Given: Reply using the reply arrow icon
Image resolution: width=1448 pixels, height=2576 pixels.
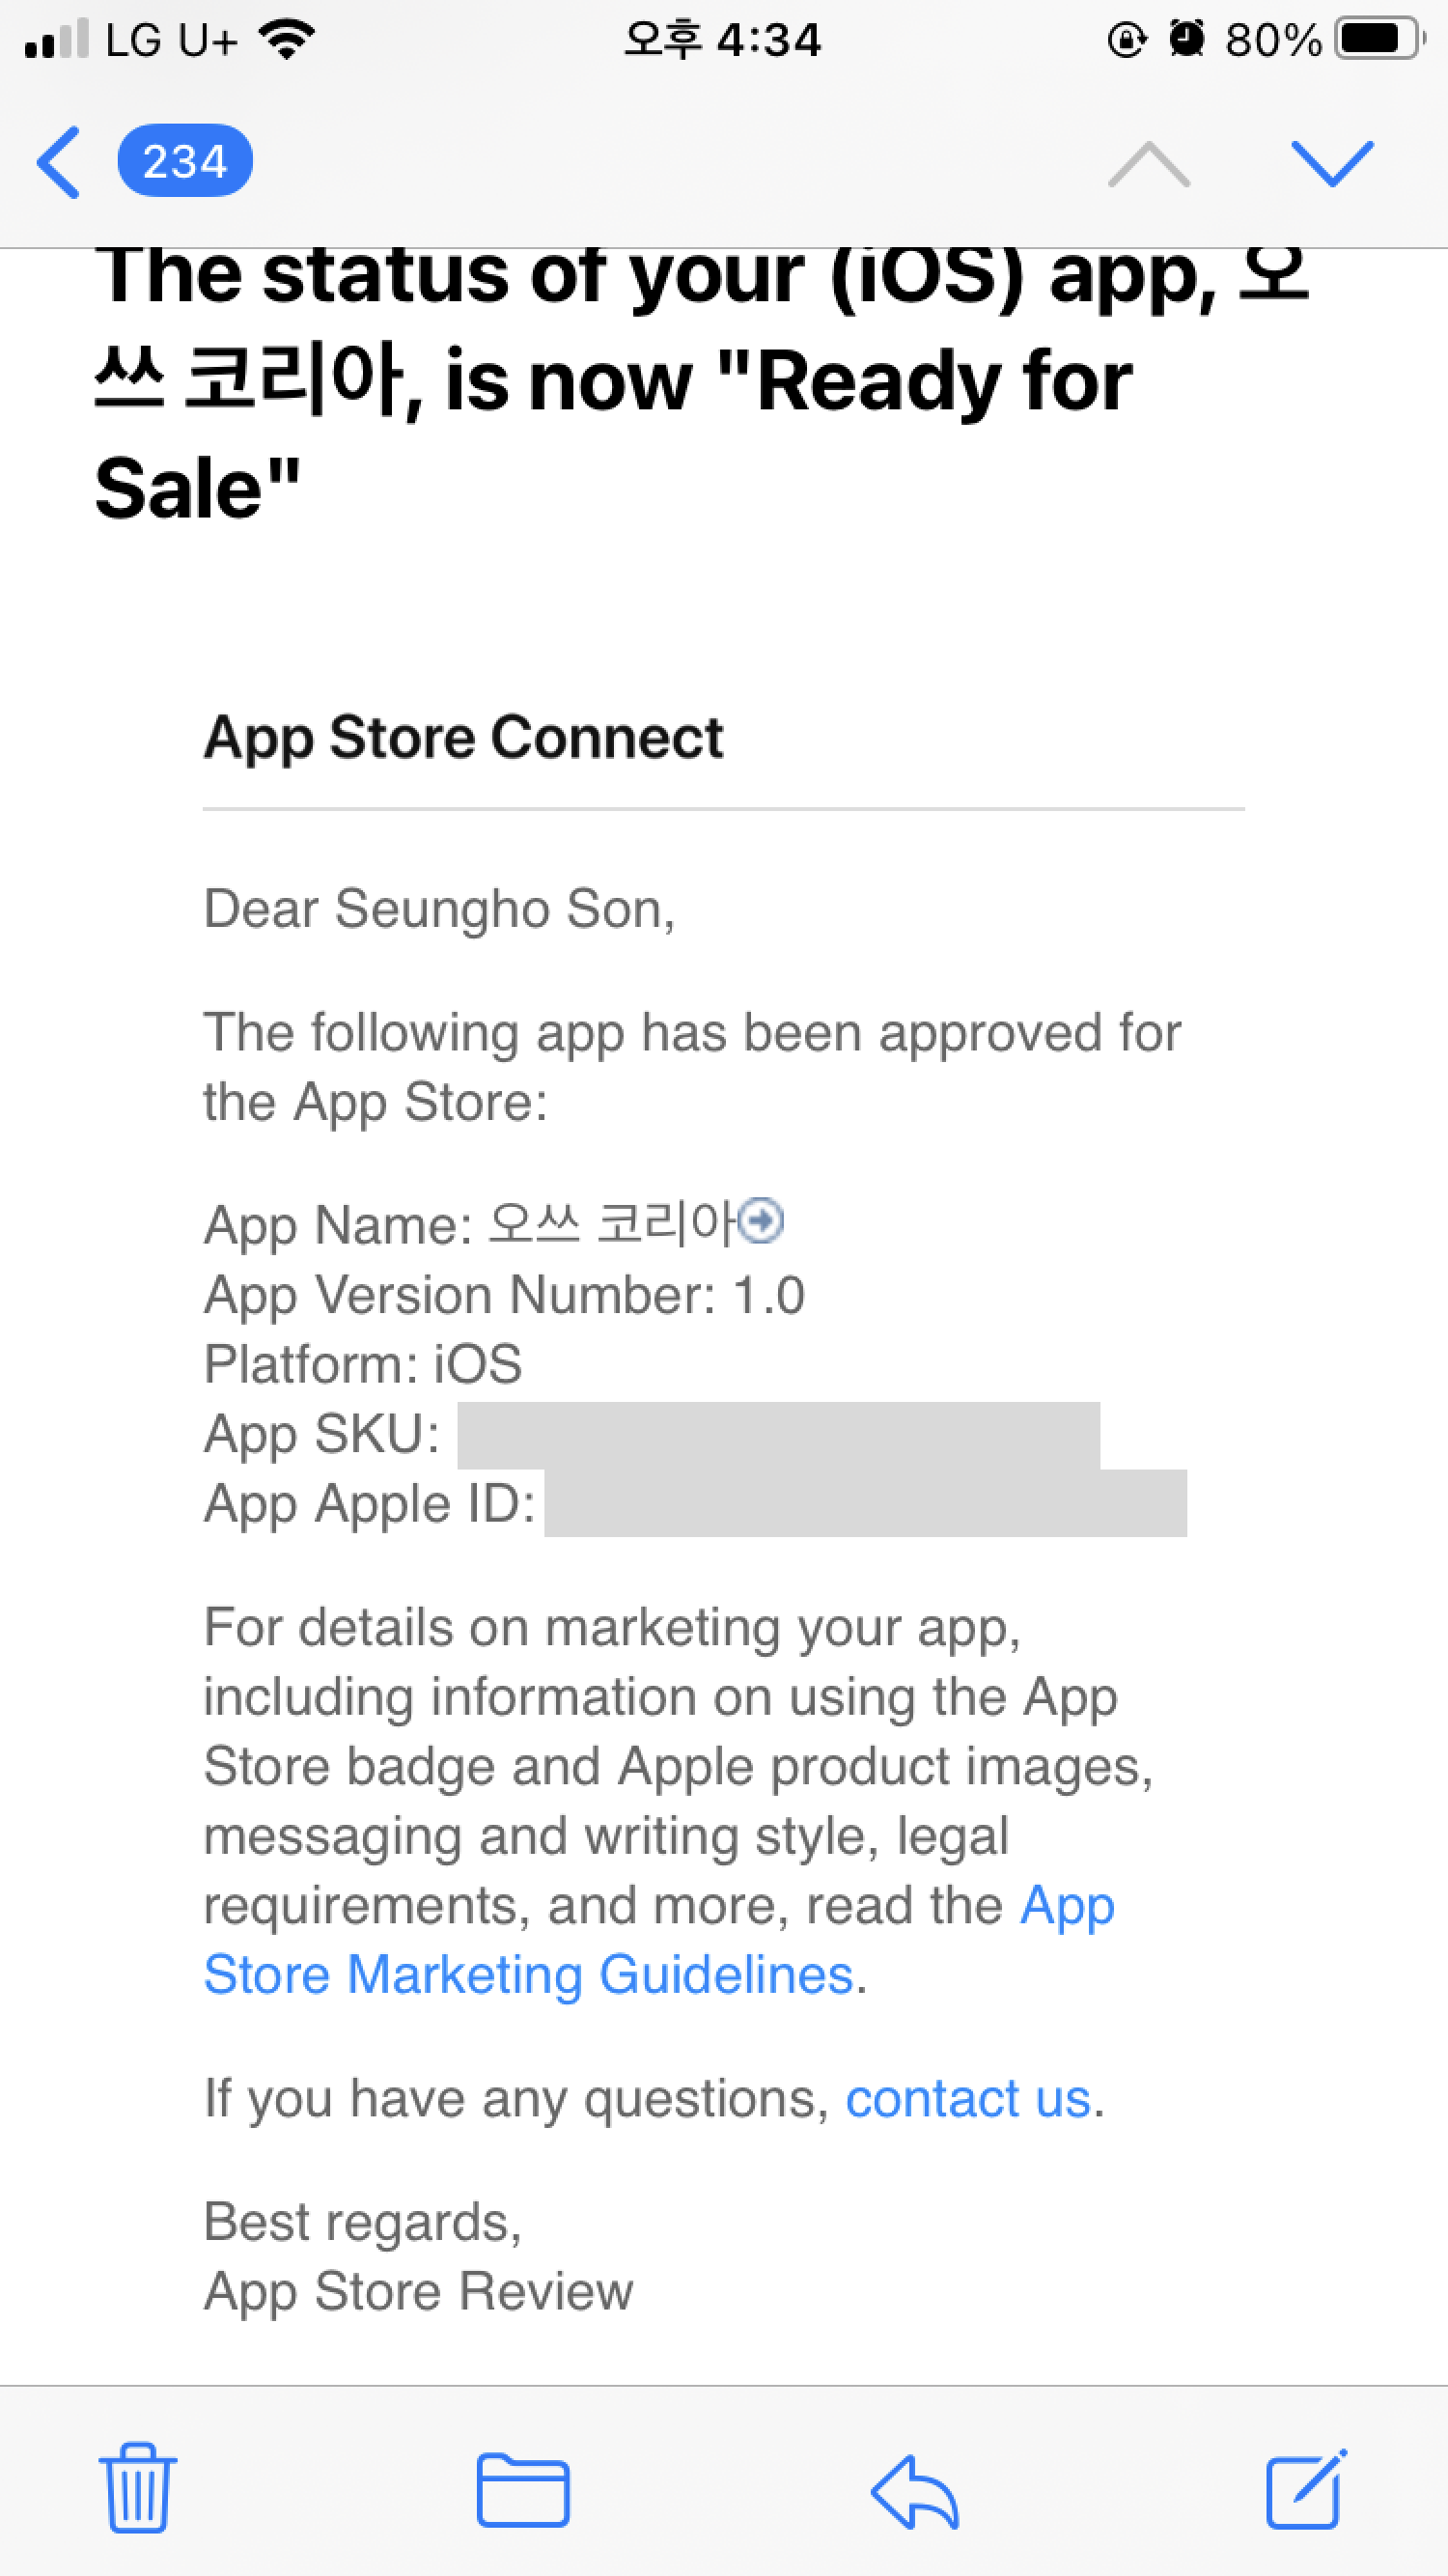Looking at the screenshot, I should 915,2491.
